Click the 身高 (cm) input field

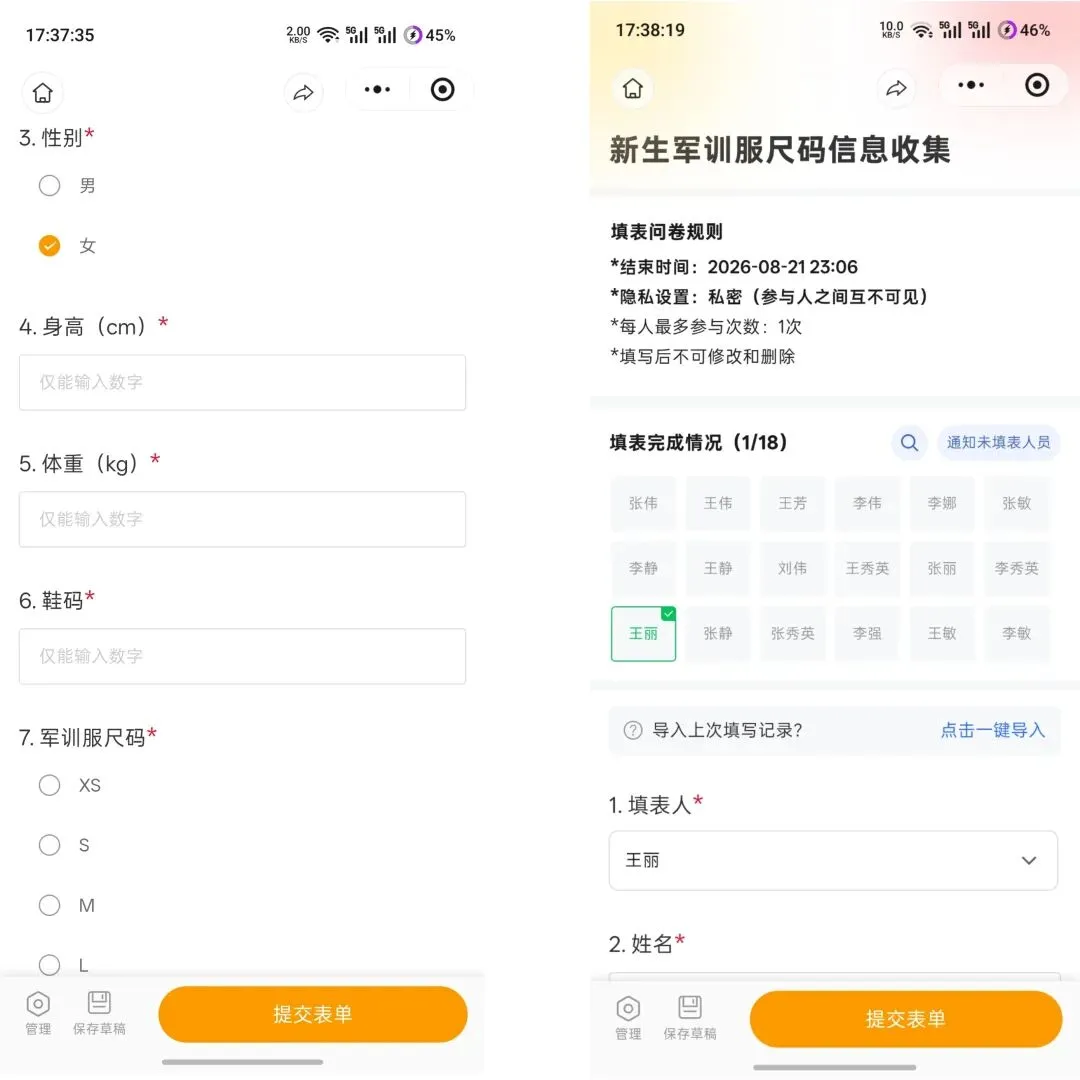[242, 382]
